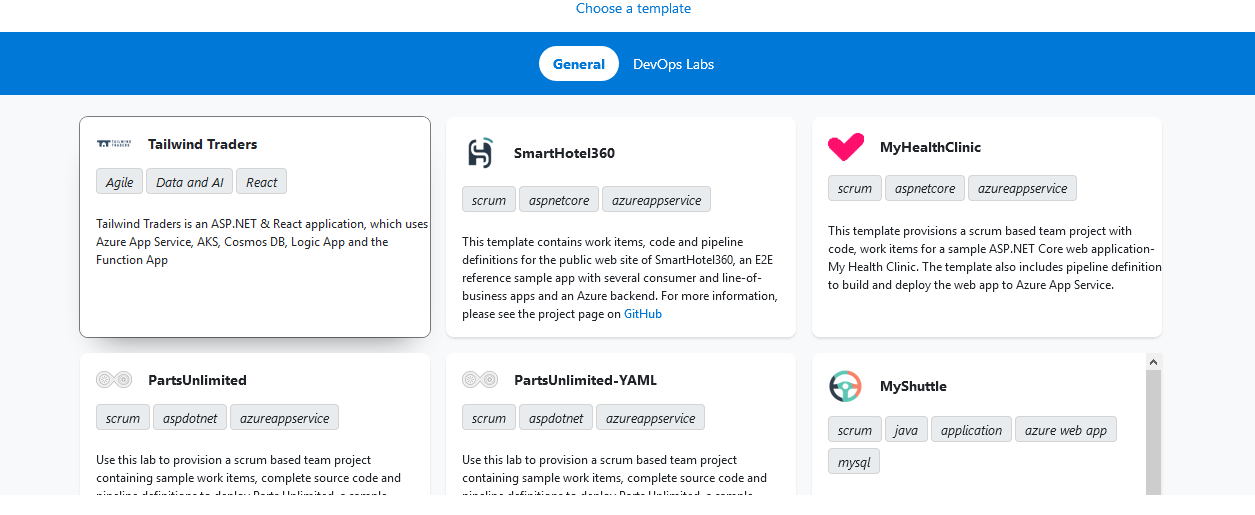Switch to the General tab
Viewport: 1255px width, 515px height.
(579, 64)
